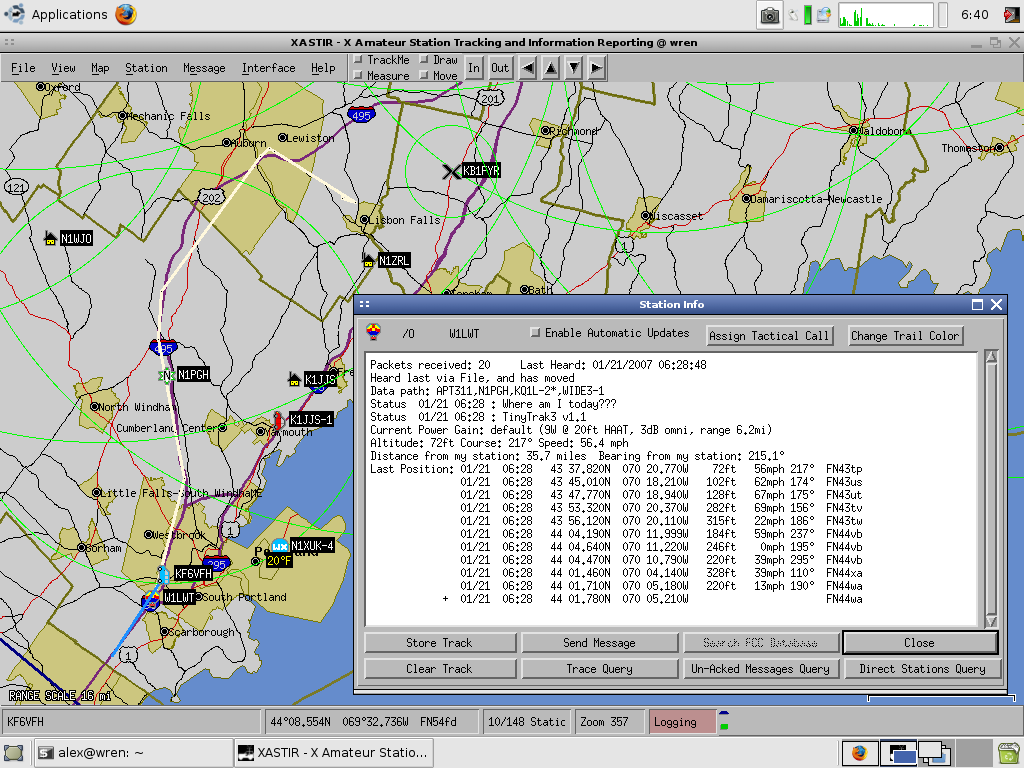Click the show desktop icon in bottom panel
The image size is (1024, 768).
point(14,753)
